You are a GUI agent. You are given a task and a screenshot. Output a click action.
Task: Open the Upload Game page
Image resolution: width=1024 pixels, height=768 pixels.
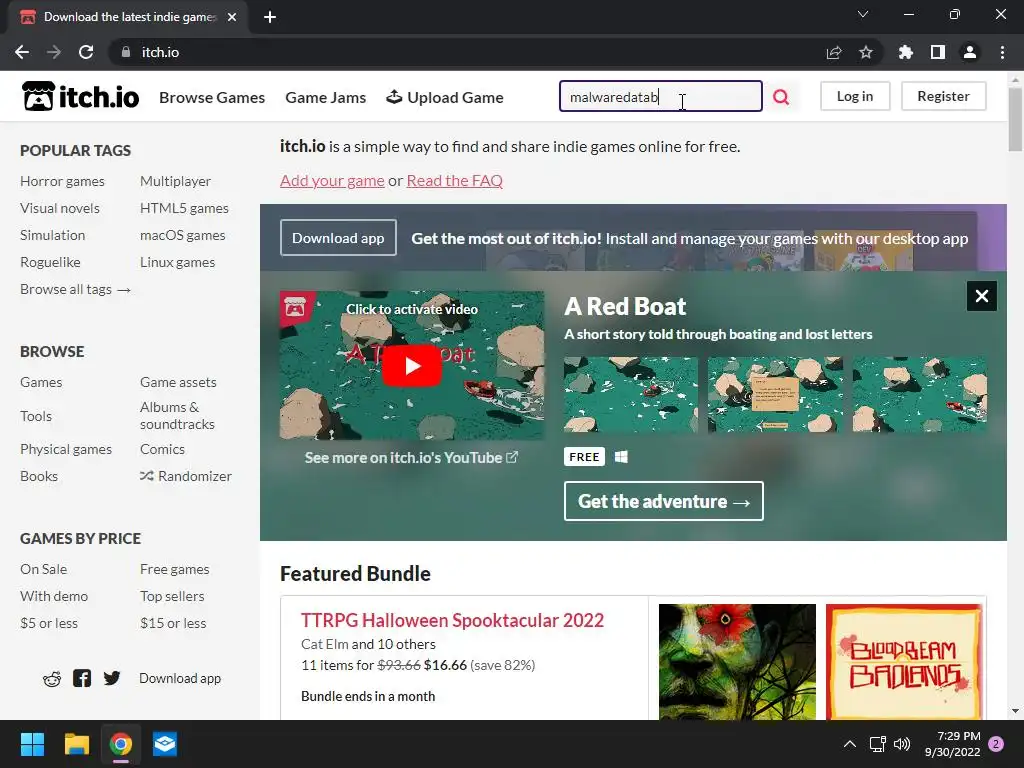point(445,97)
